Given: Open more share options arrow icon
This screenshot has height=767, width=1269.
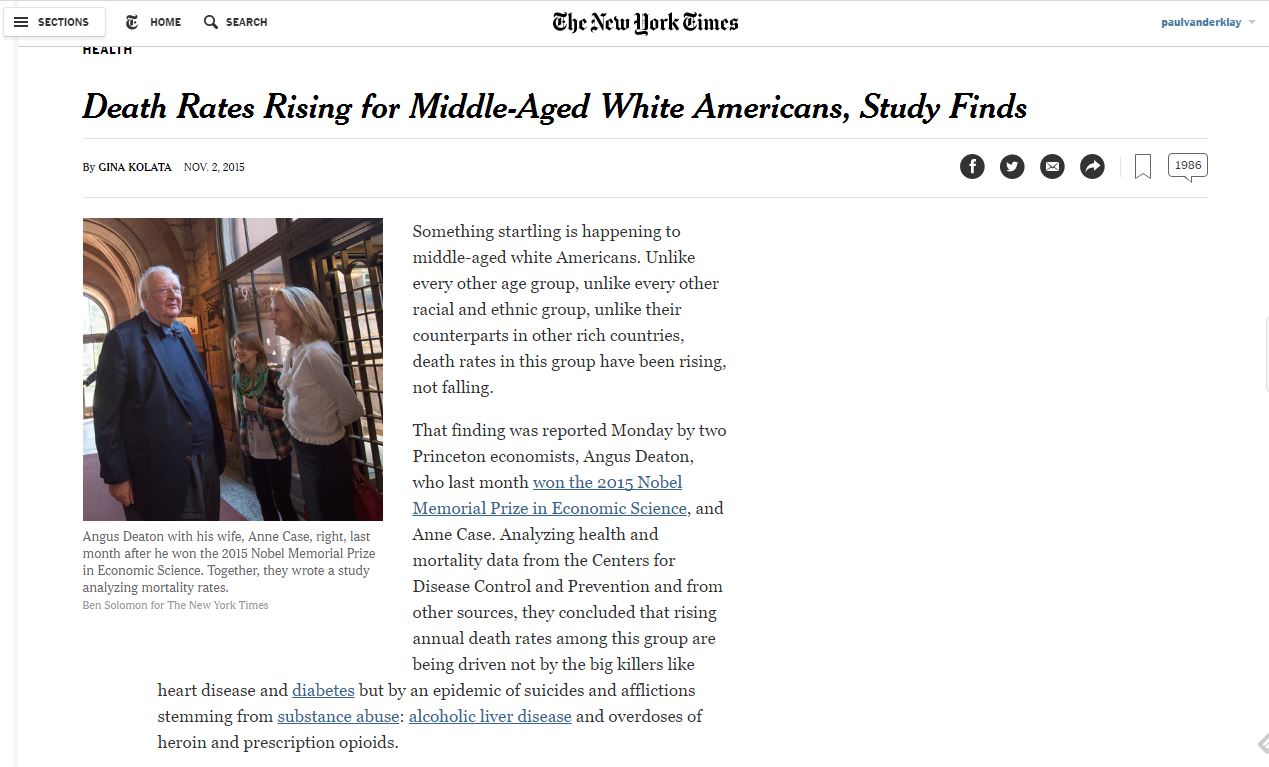Looking at the screenshot, I should pos(1092,167).
